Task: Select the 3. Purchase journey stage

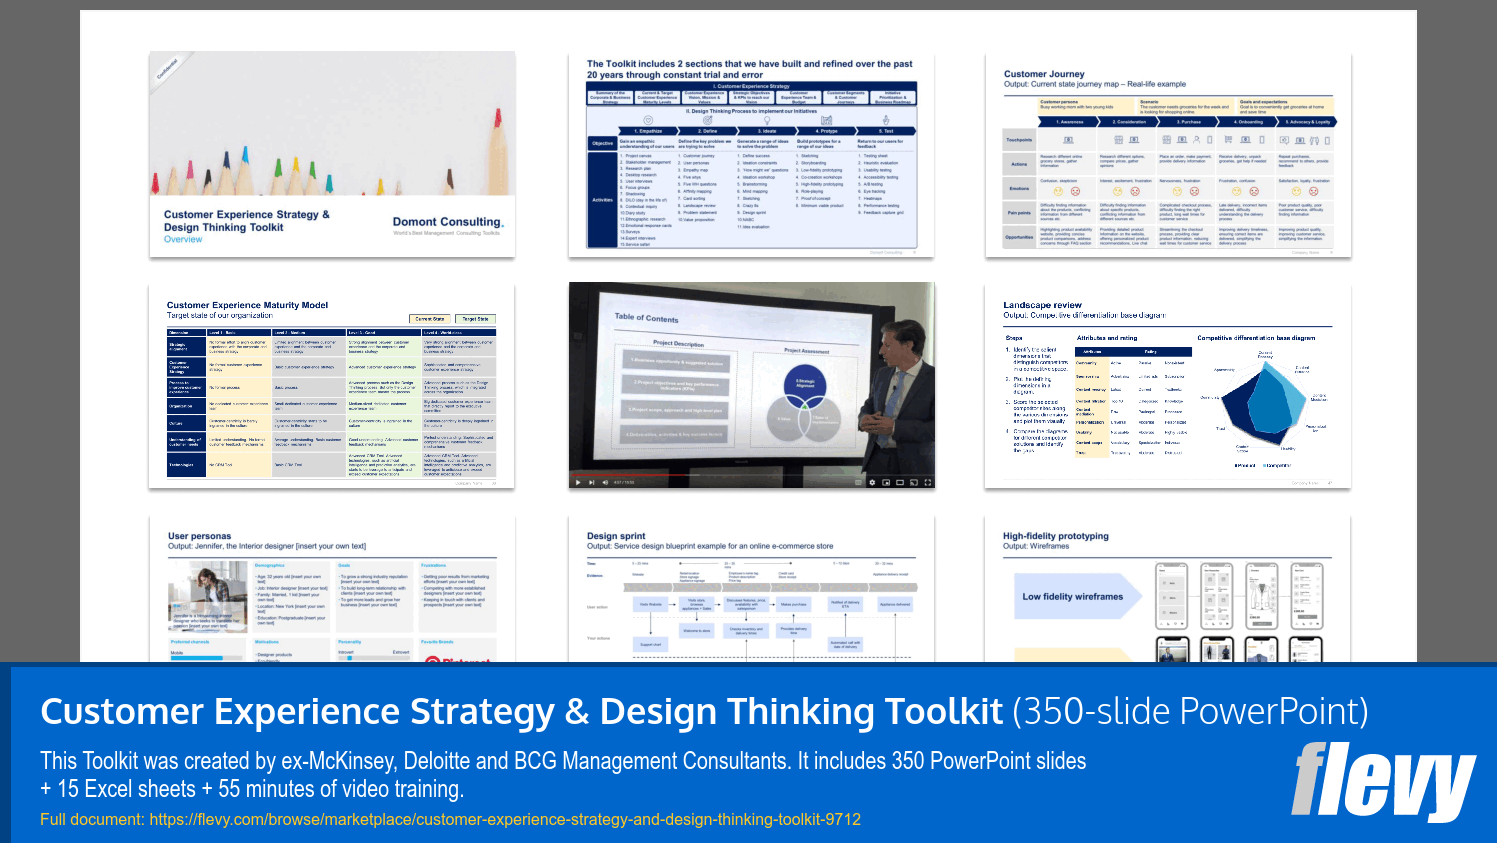Action: 1187,122
